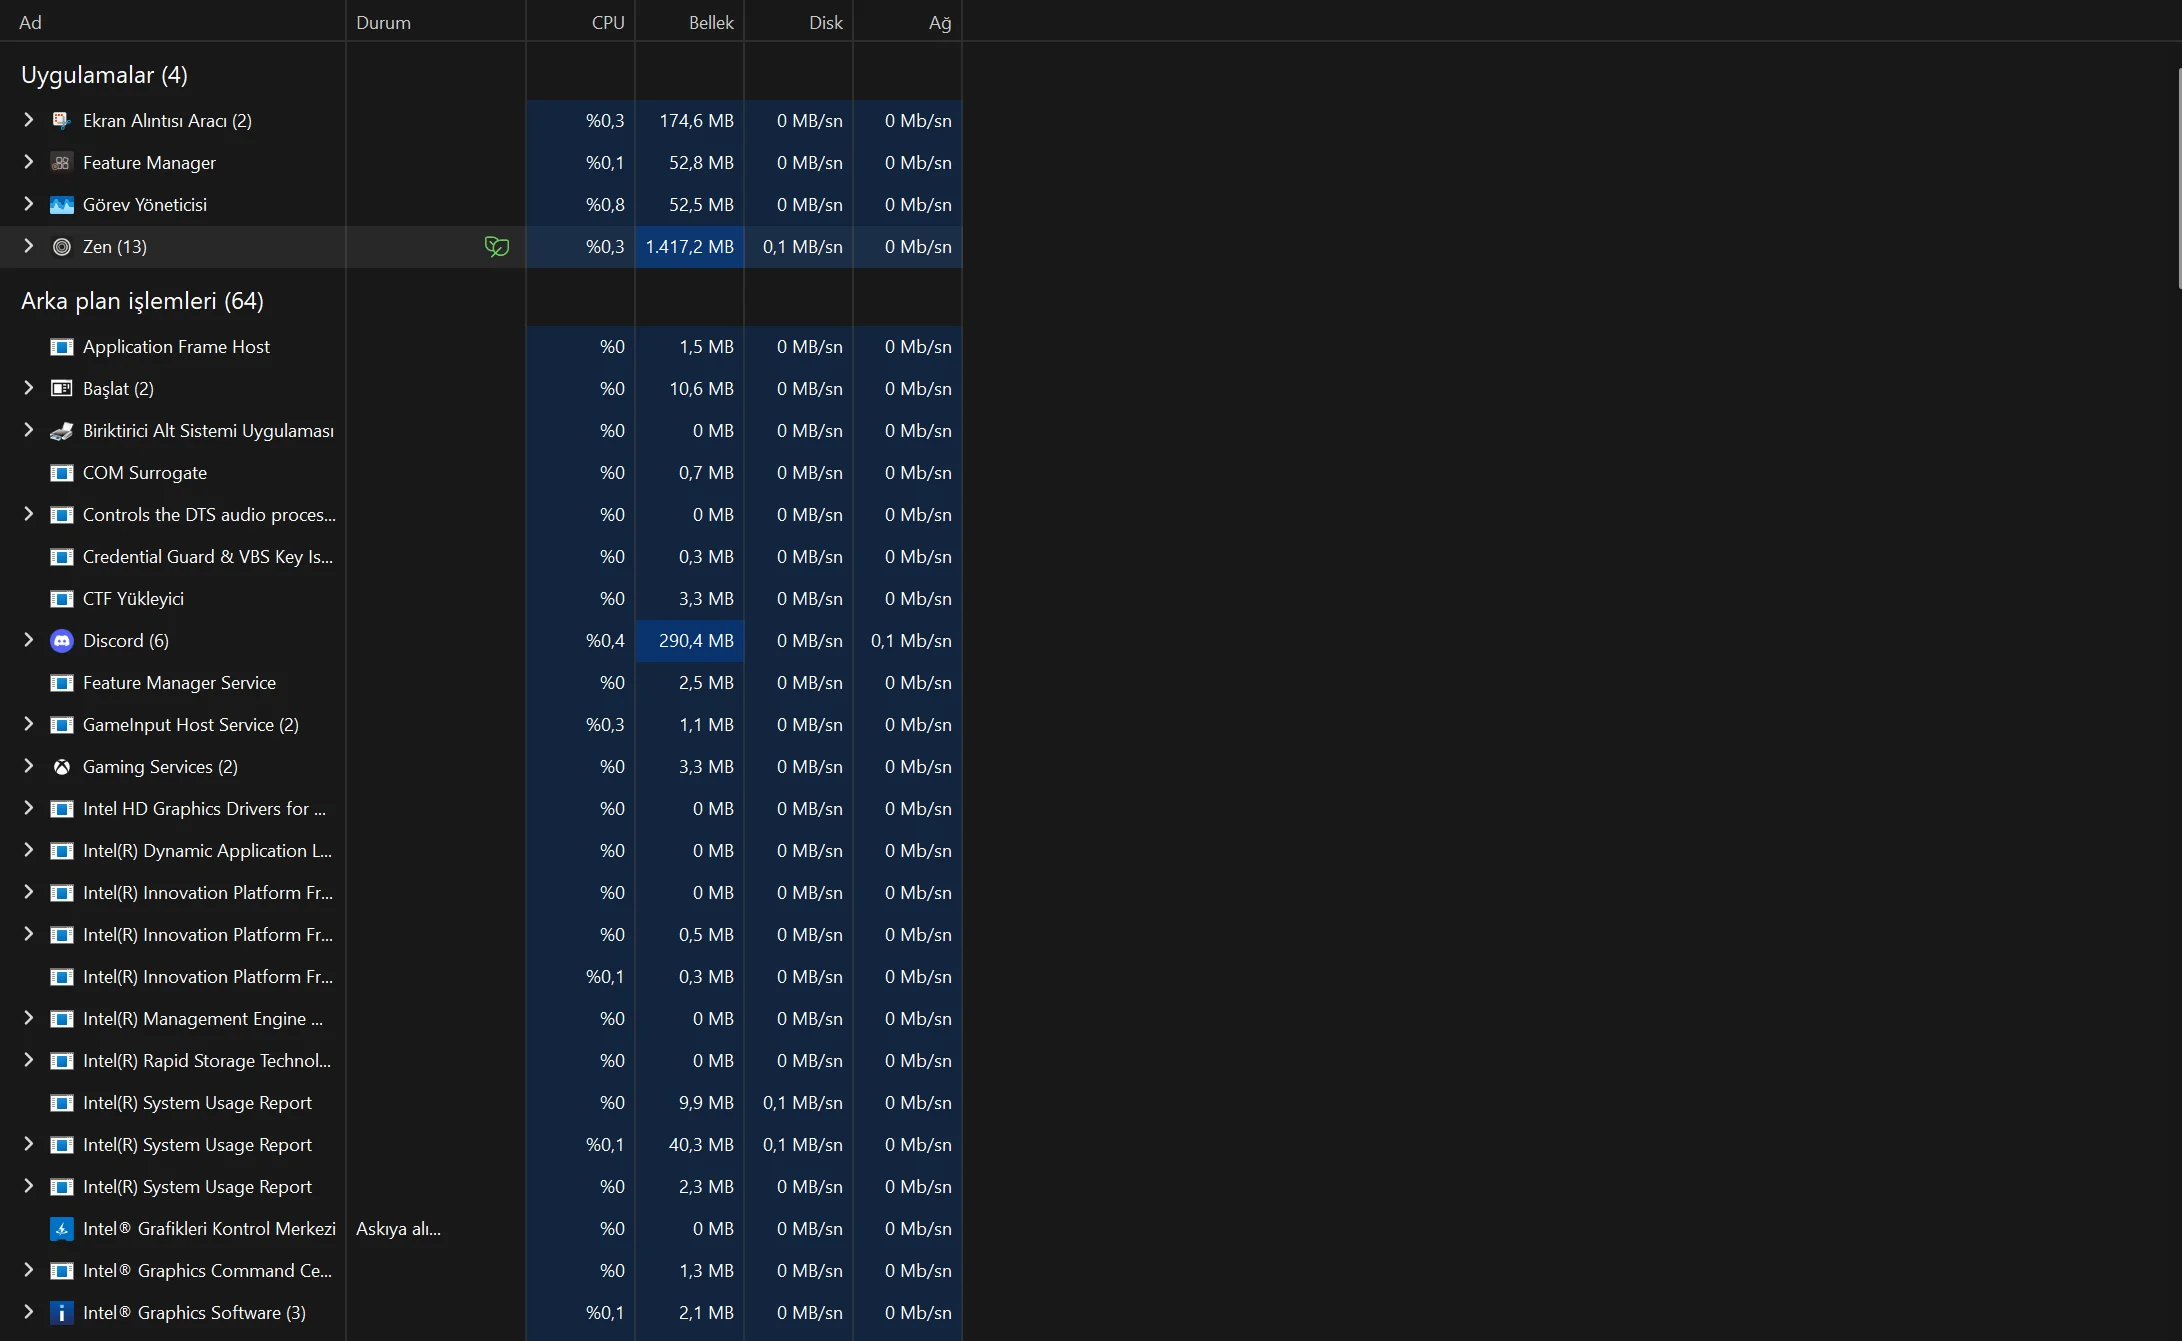Click the vertical scrollbar on the right edge
Image resolution: width=2182 pixels, height=1341 pixels.
click(x=2178, y=180)
